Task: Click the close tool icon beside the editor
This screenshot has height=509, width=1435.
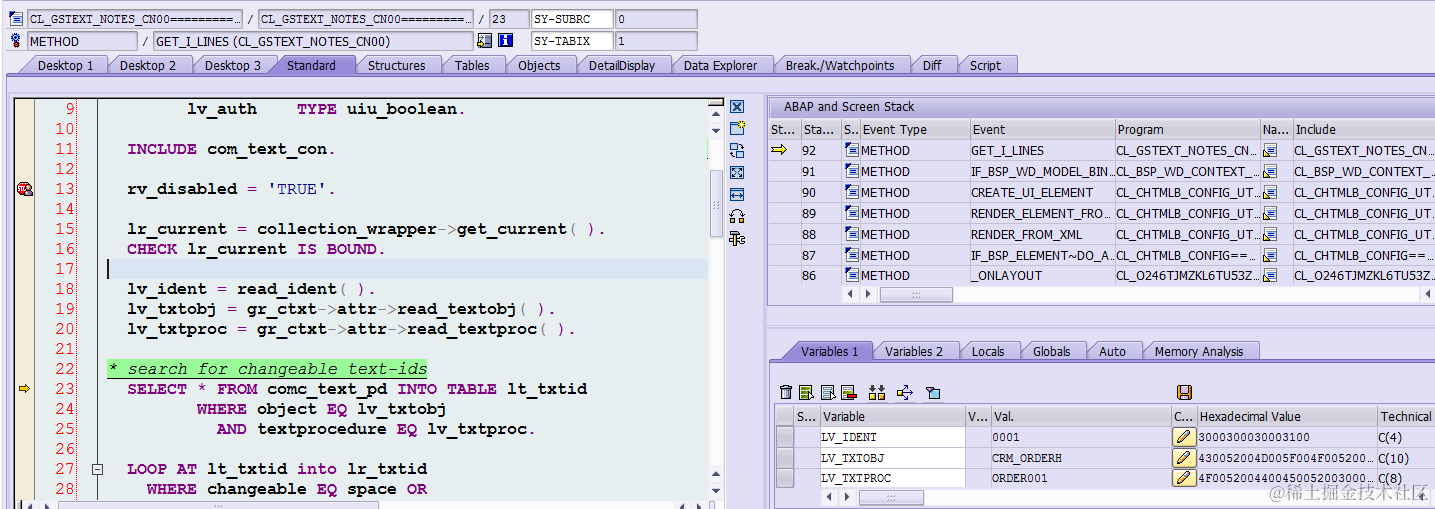Action: click(737, 107)
